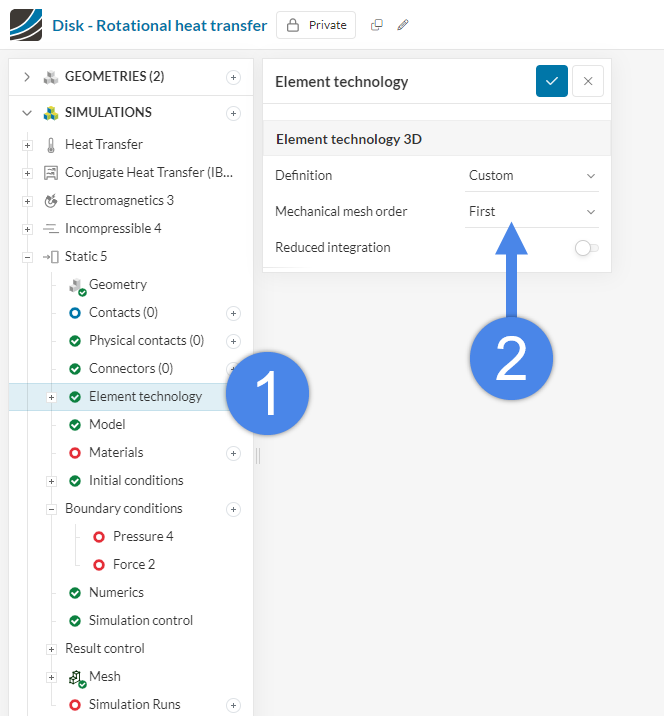The height and width of the screenshot is (716, 664).
Task: Open the Numerics settings
Action: [x=116, y=592]
